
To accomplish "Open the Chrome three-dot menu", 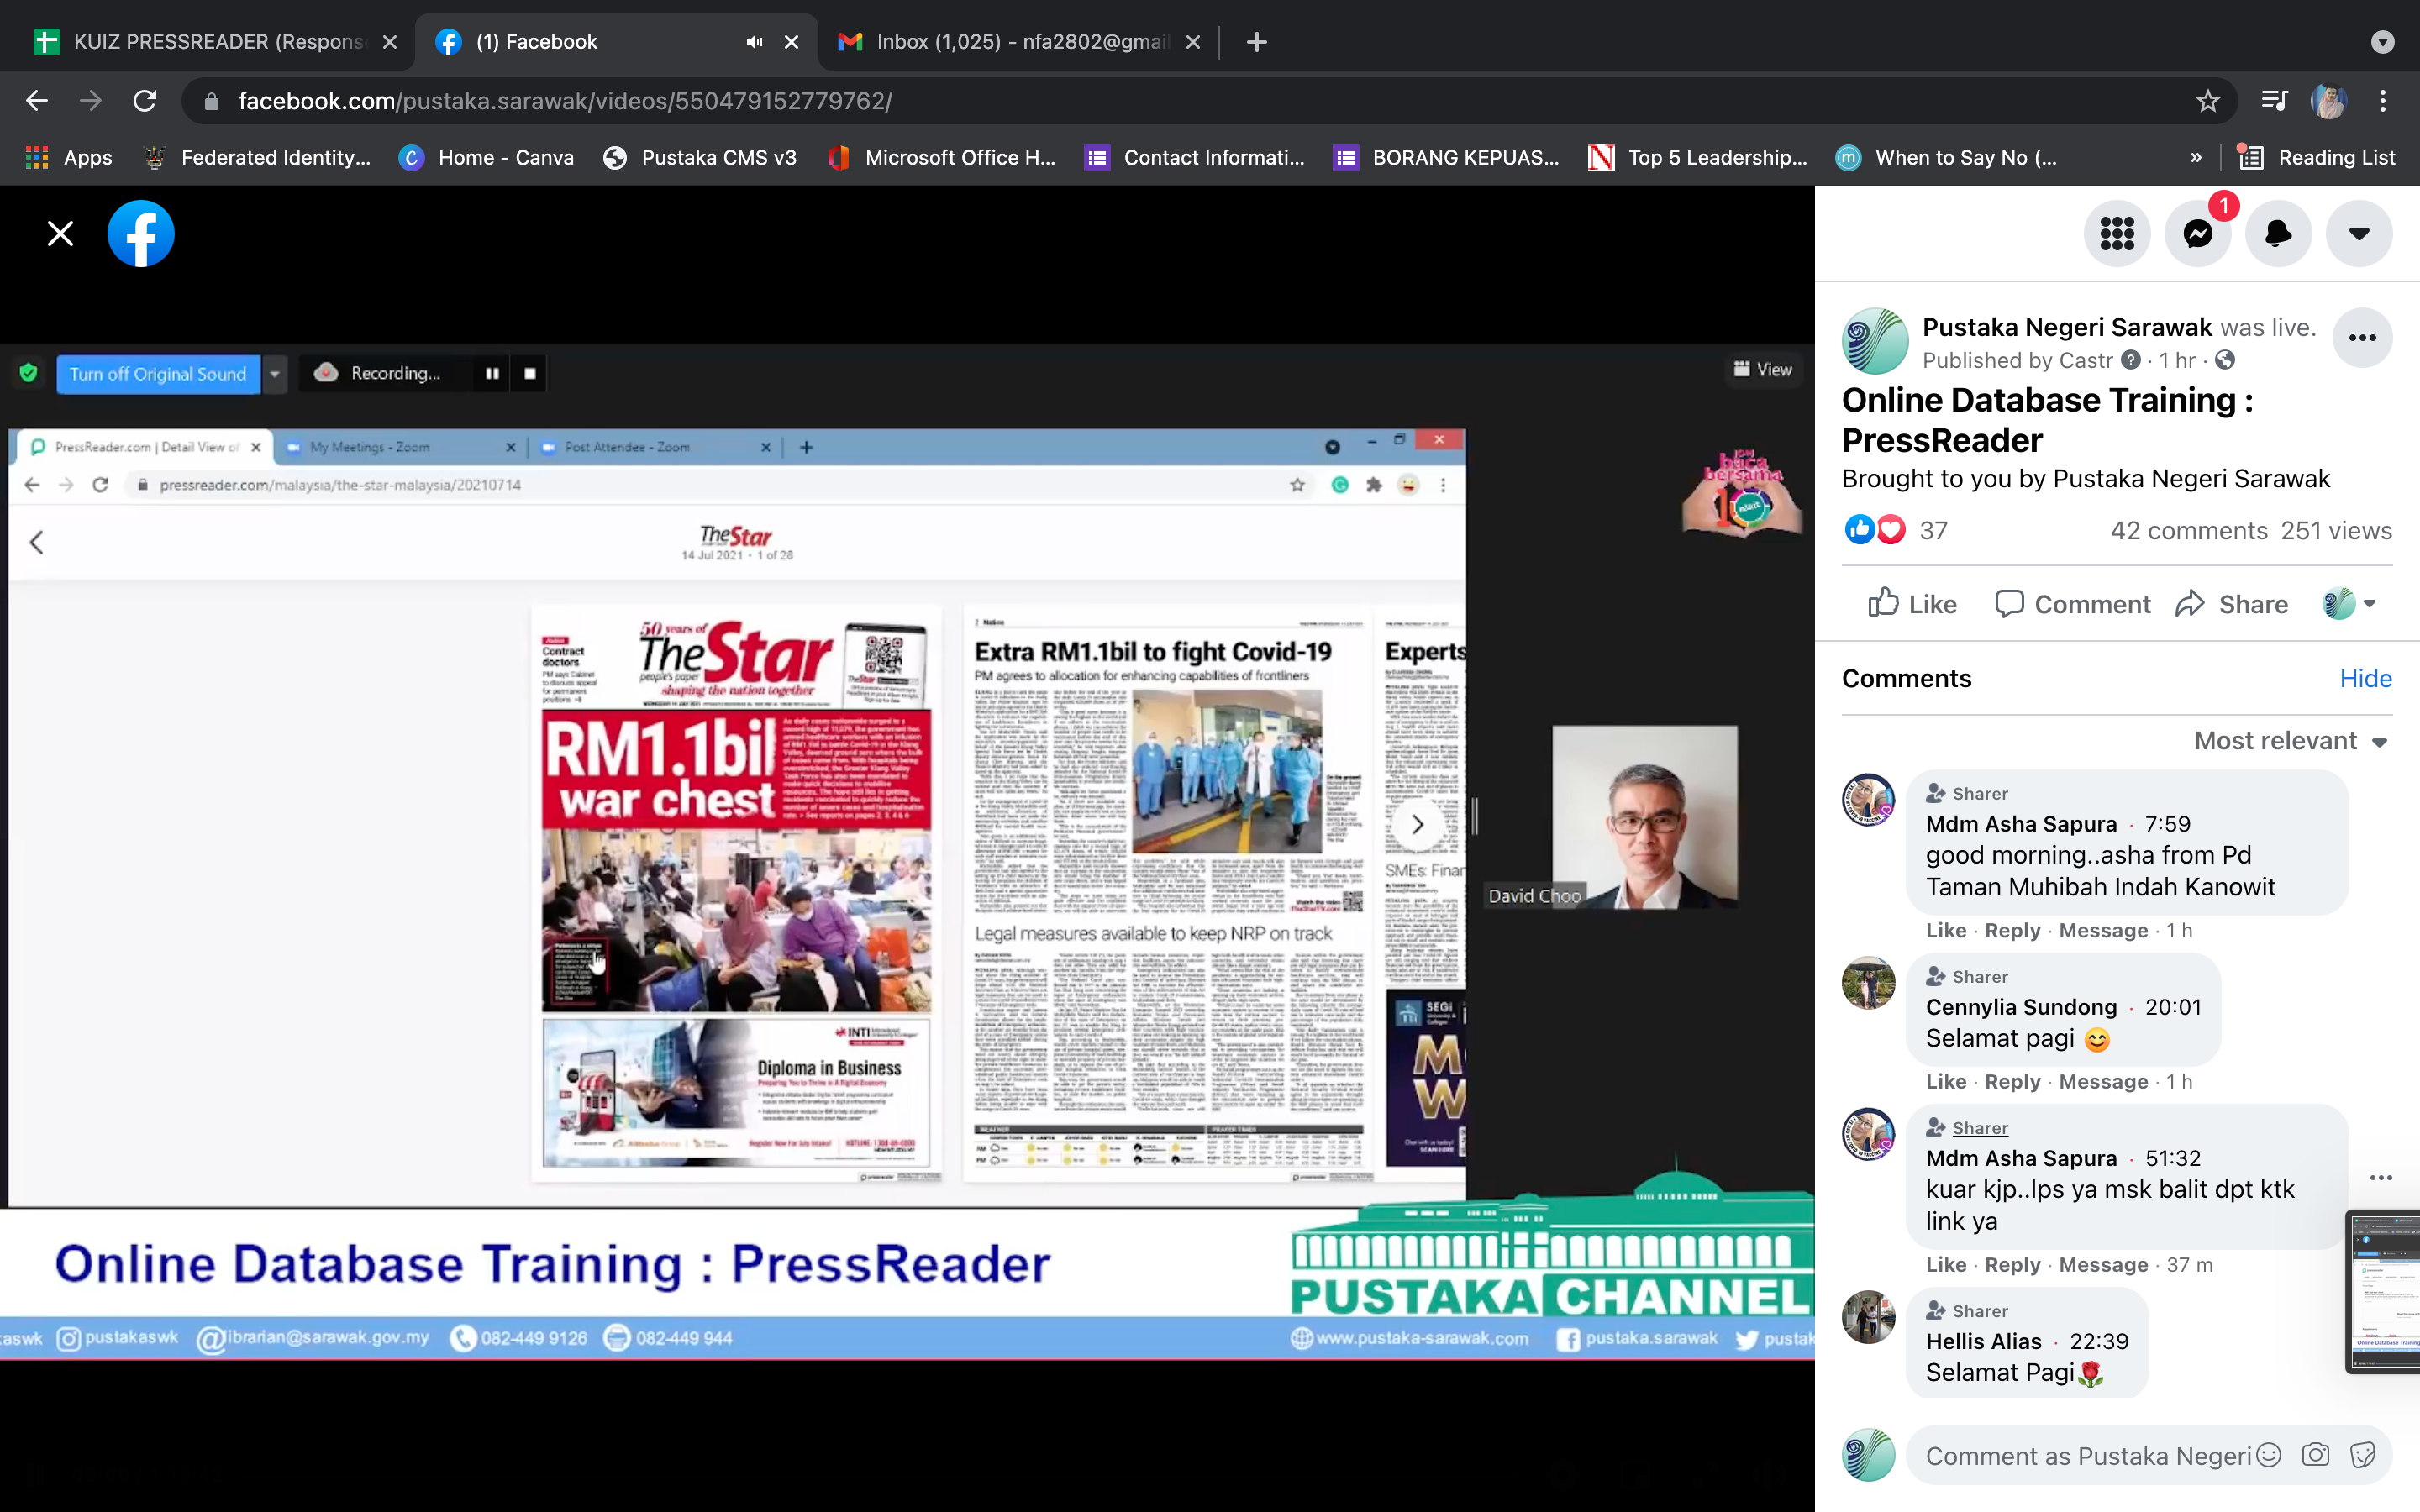I will coord(2382,100).
